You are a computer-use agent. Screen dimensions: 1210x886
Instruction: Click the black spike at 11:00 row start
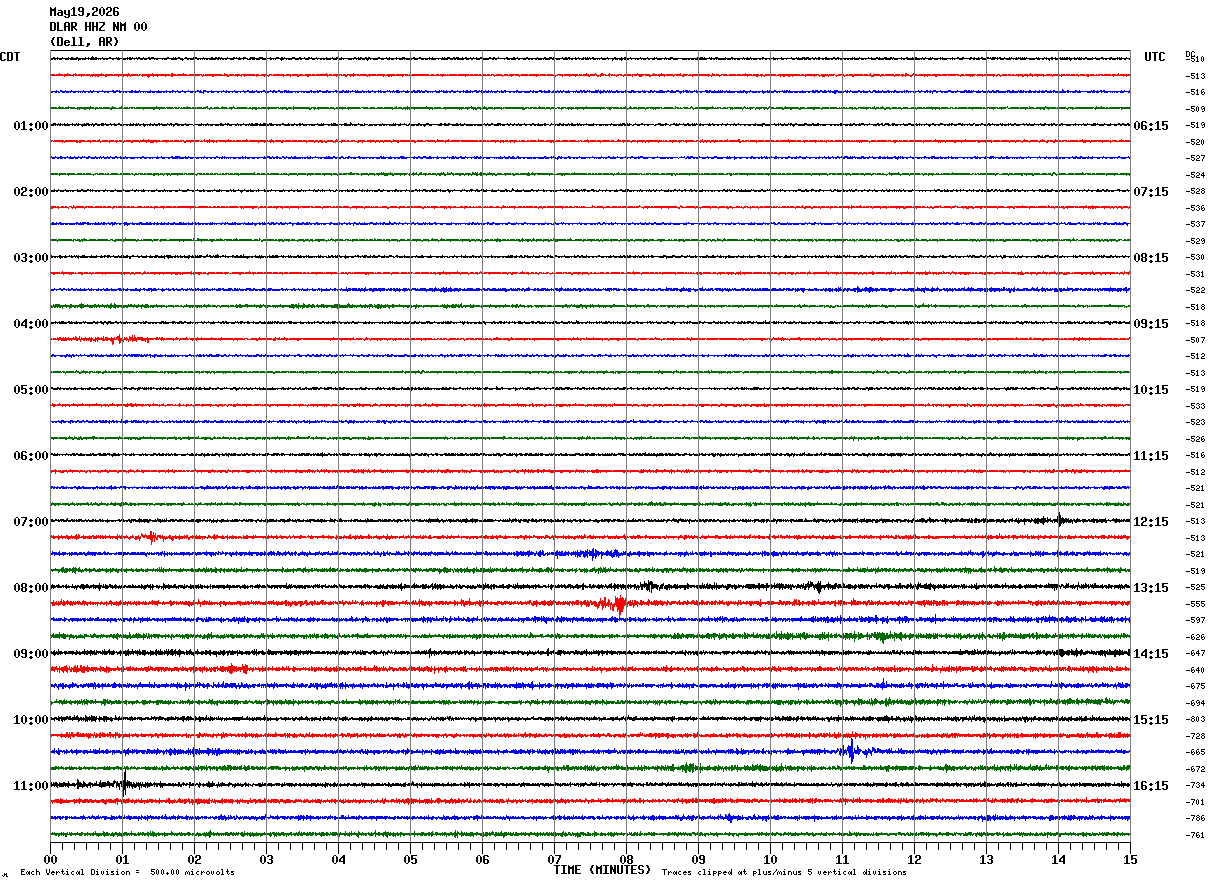pos(123,784)
